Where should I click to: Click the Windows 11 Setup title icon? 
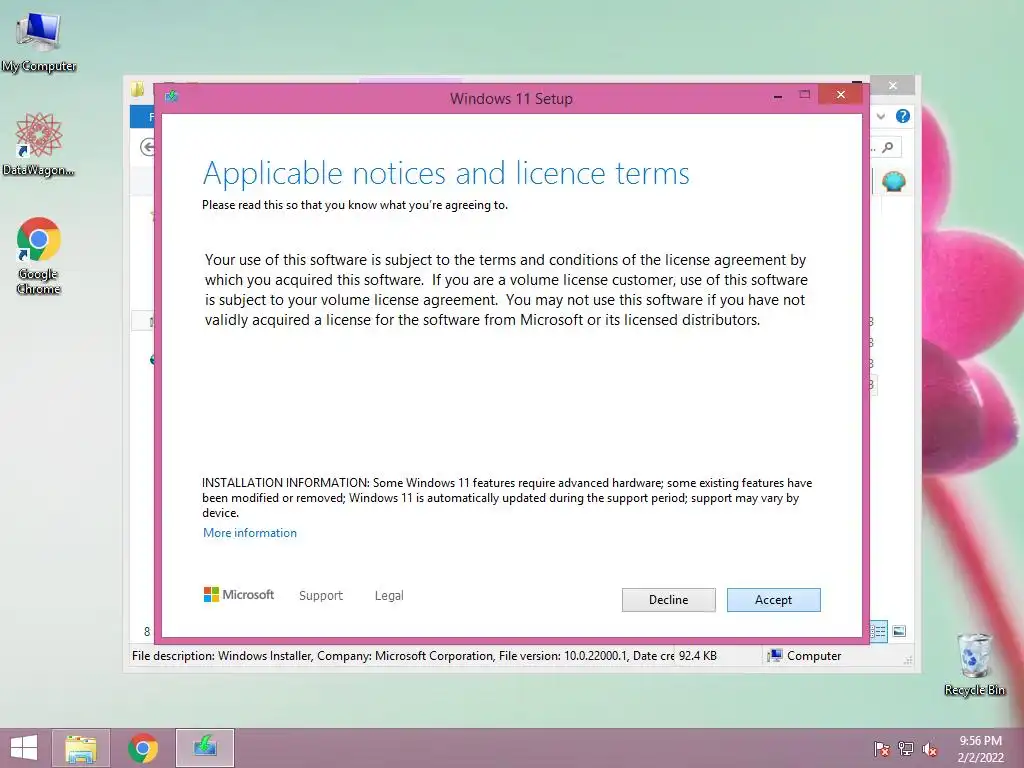172,97
